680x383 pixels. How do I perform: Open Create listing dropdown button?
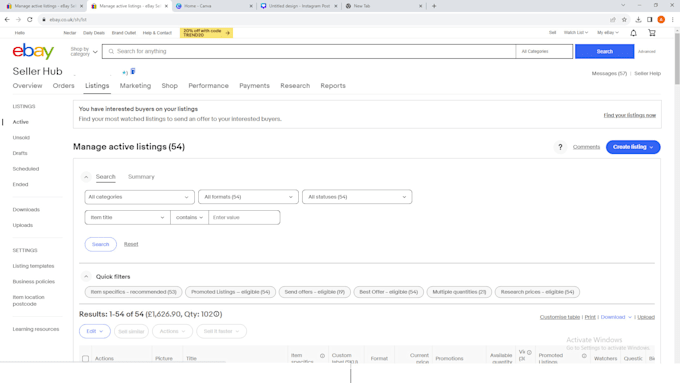pyautogui.click(x=633, y=147)
